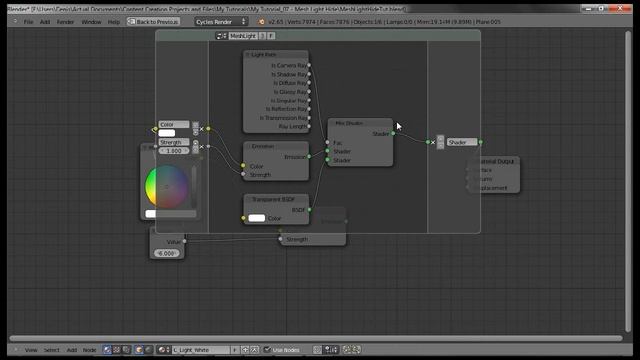Open the Cycles Render engine dropdown
Screen dimensions: 640x360
click(221, 22)
